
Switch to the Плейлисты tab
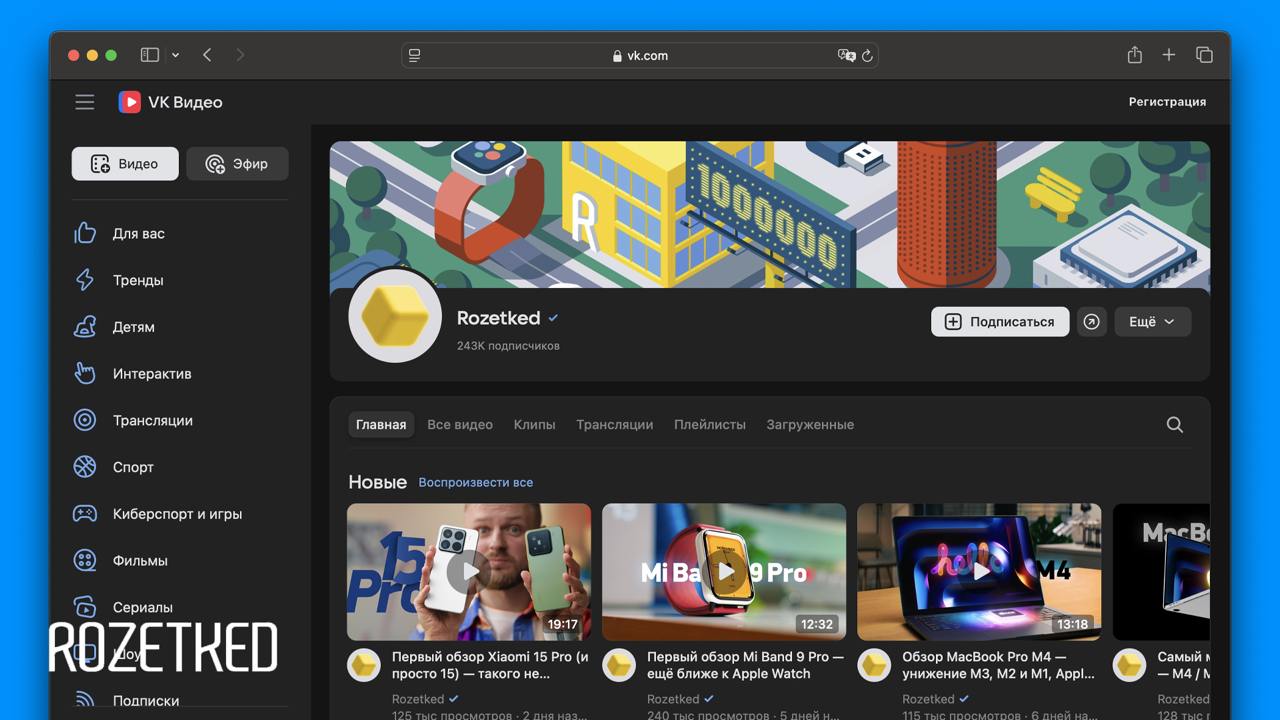tap(710, 425)
